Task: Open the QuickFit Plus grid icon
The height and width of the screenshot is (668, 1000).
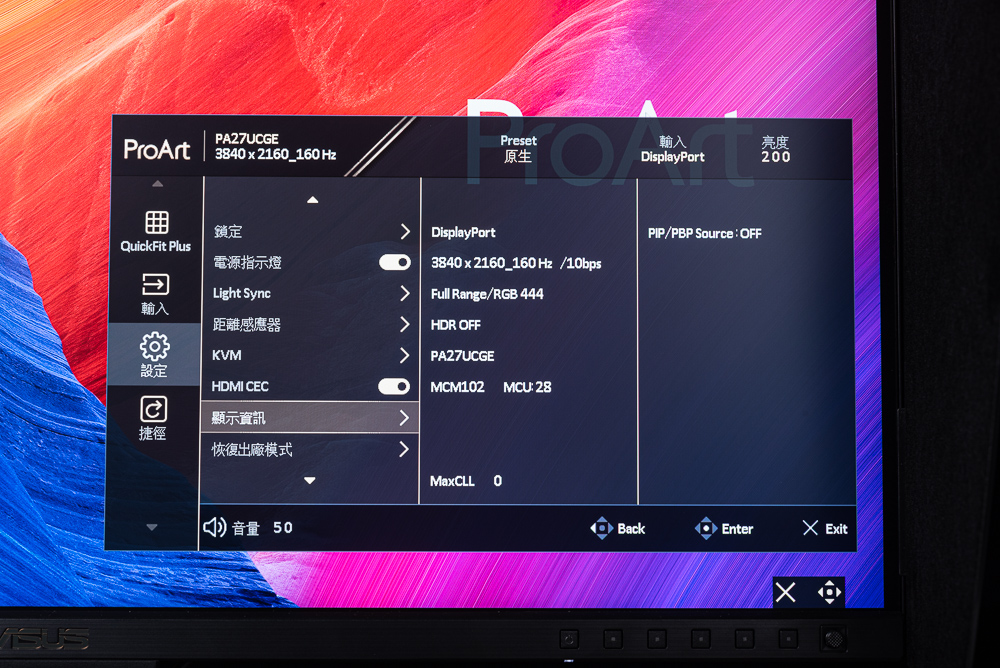Action: tap(156, 223)
